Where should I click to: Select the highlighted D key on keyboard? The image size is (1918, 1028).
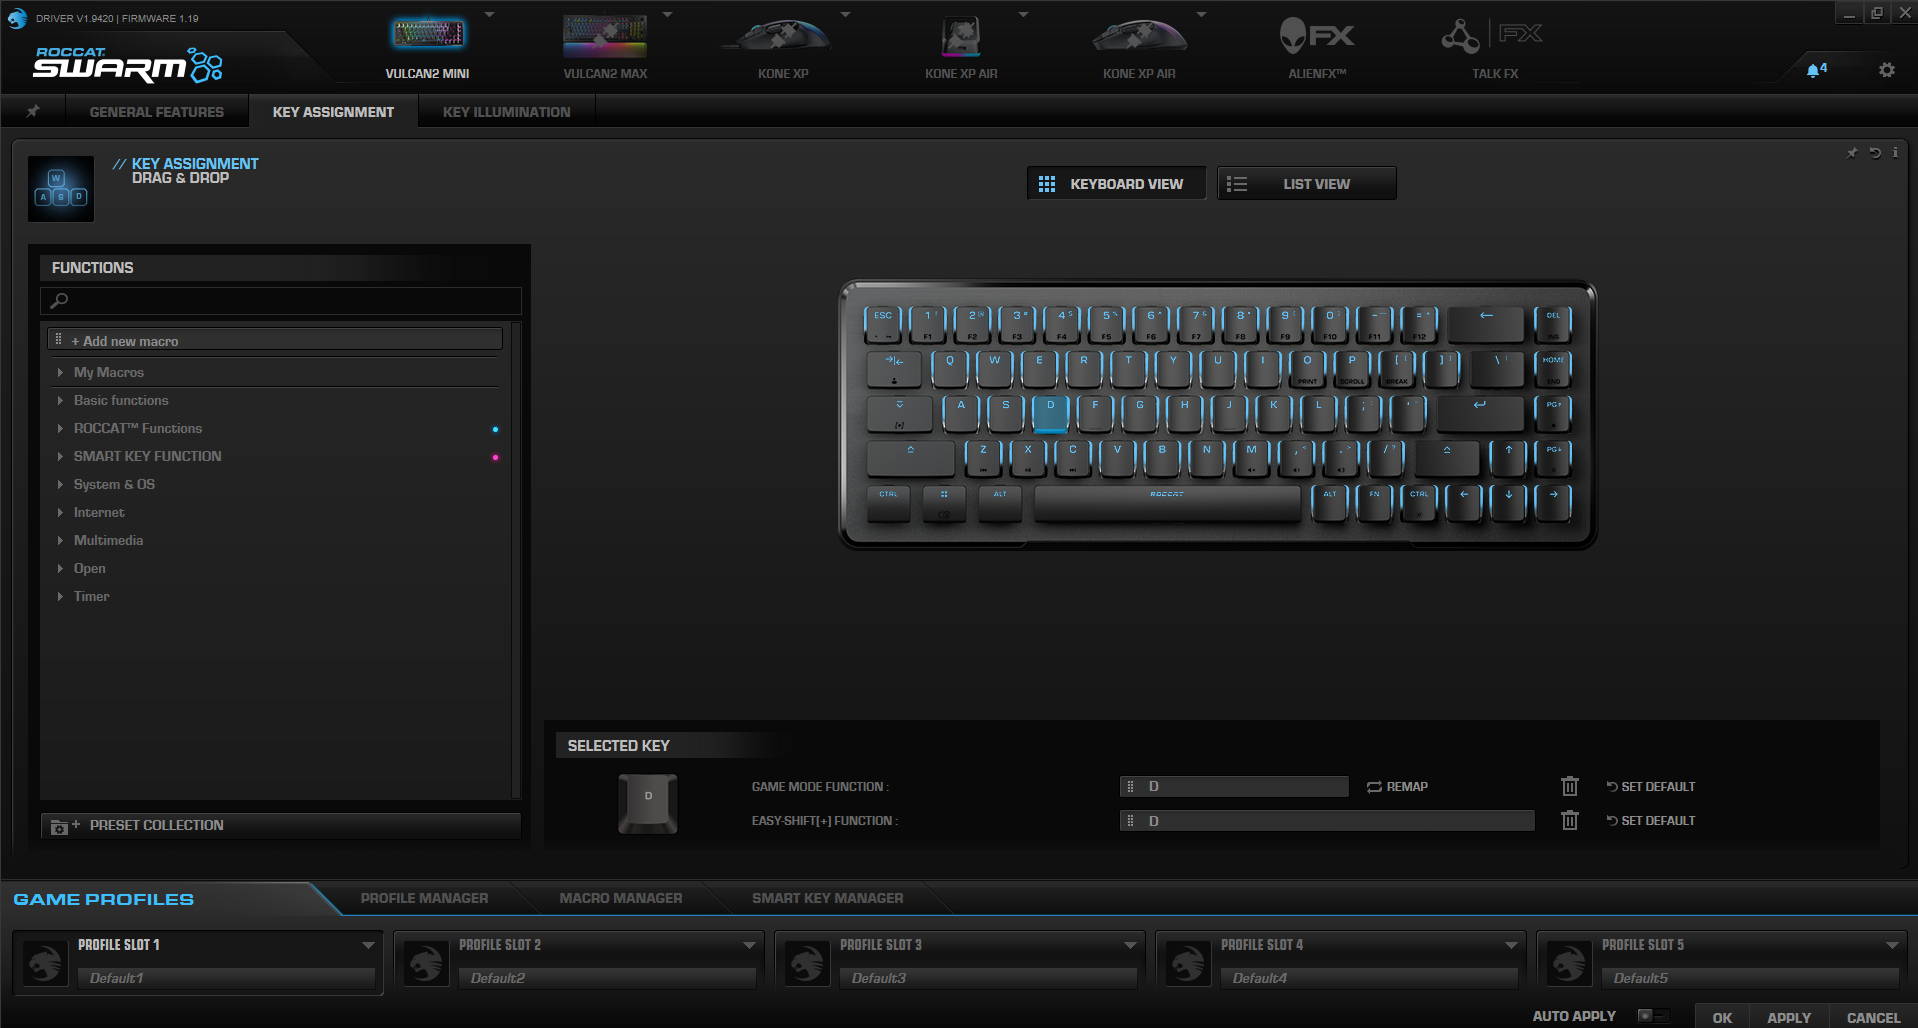[x=1050, y=412]
